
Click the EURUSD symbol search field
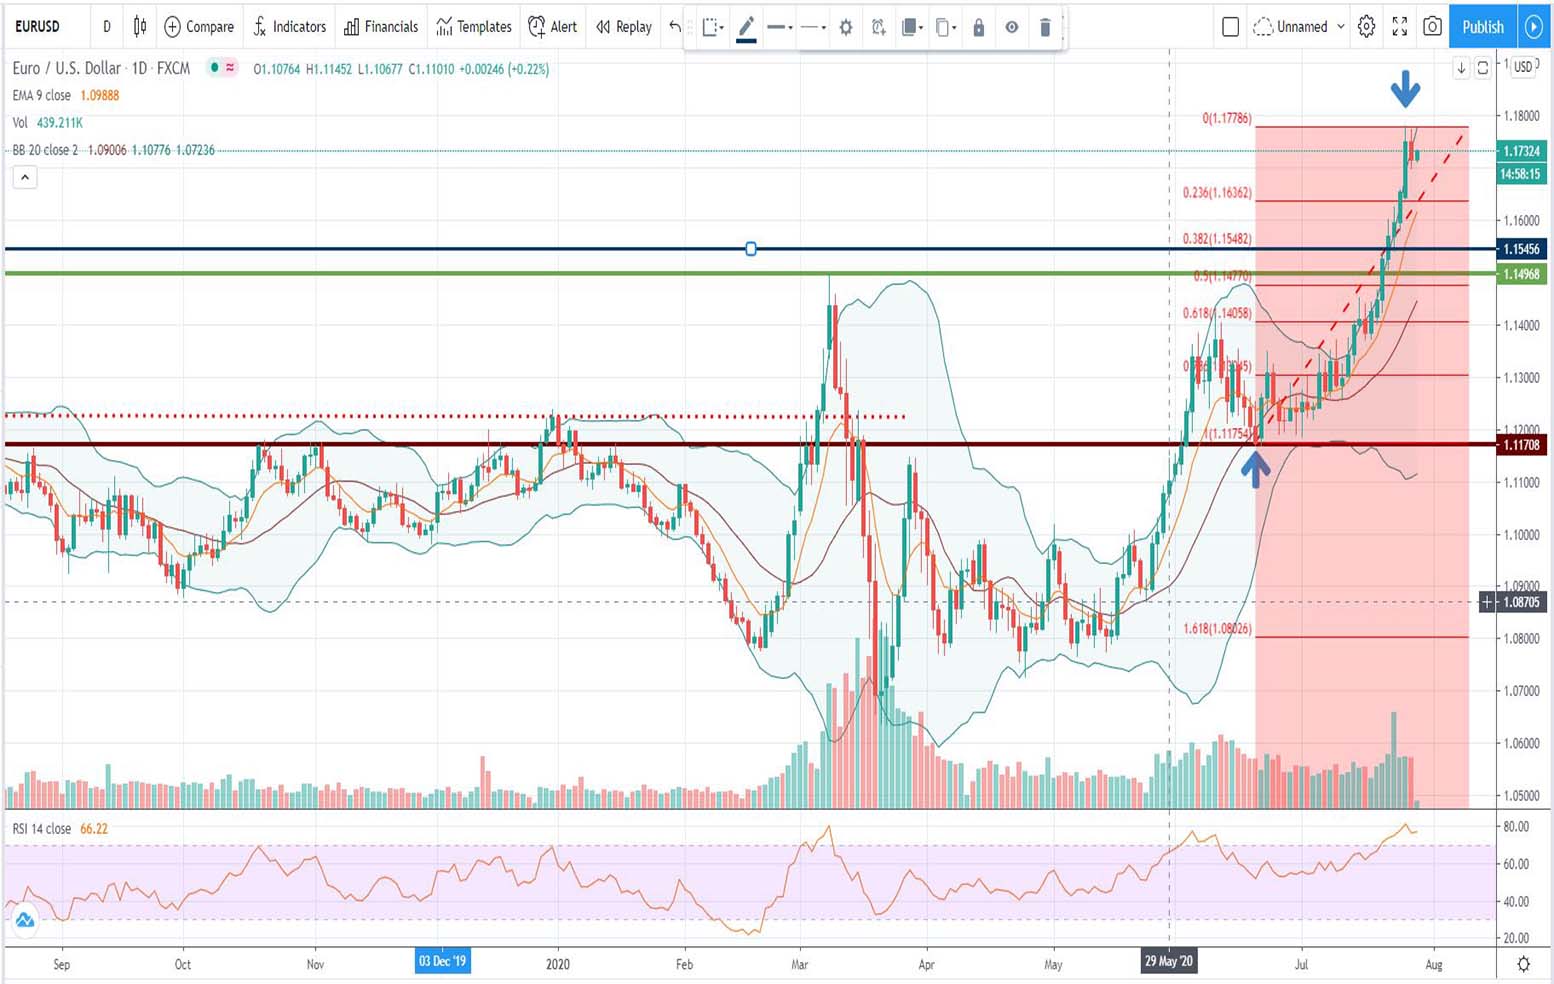point(38,27)
